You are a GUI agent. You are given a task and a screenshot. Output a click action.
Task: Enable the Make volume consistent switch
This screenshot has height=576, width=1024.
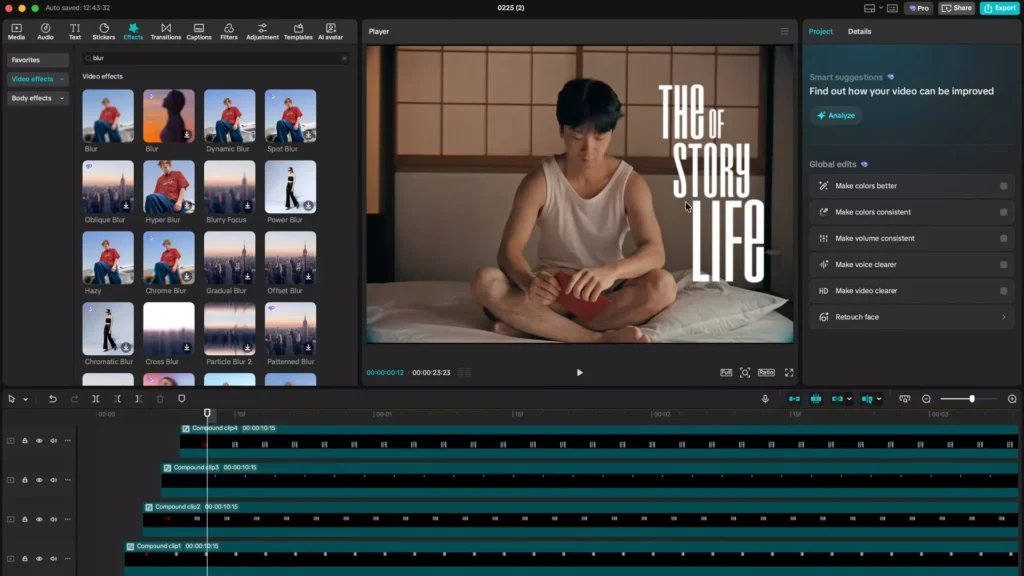pyautogui.click(x=1002, y=238)
